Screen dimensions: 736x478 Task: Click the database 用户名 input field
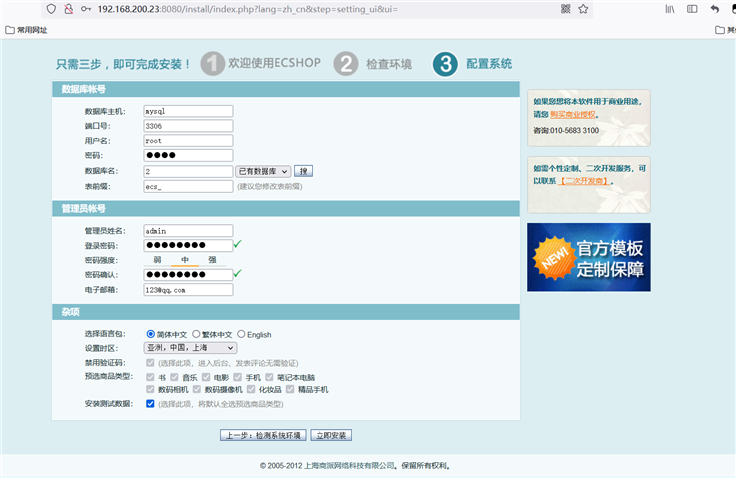point(188,140)
